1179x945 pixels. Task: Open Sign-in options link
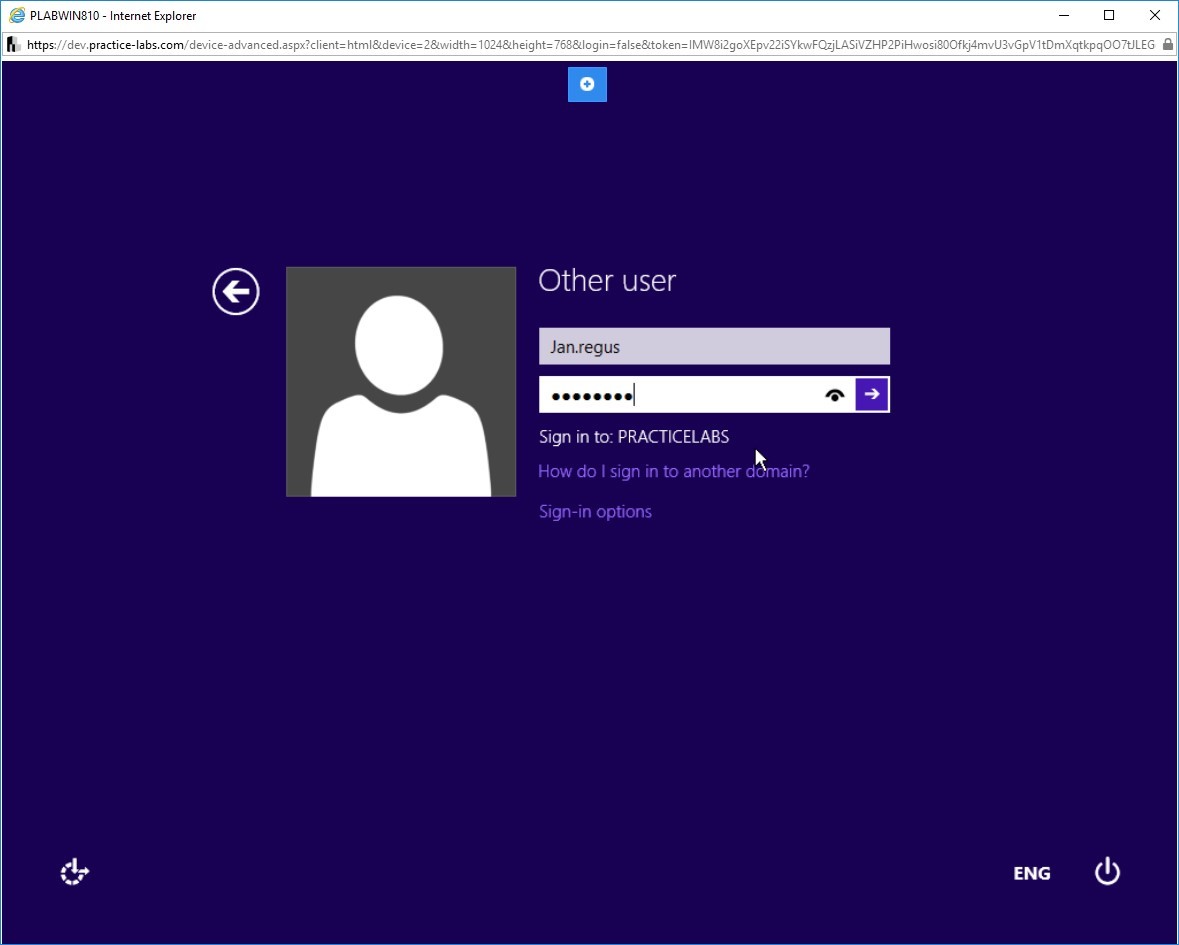pyautogui.click(x=596, y=511)
